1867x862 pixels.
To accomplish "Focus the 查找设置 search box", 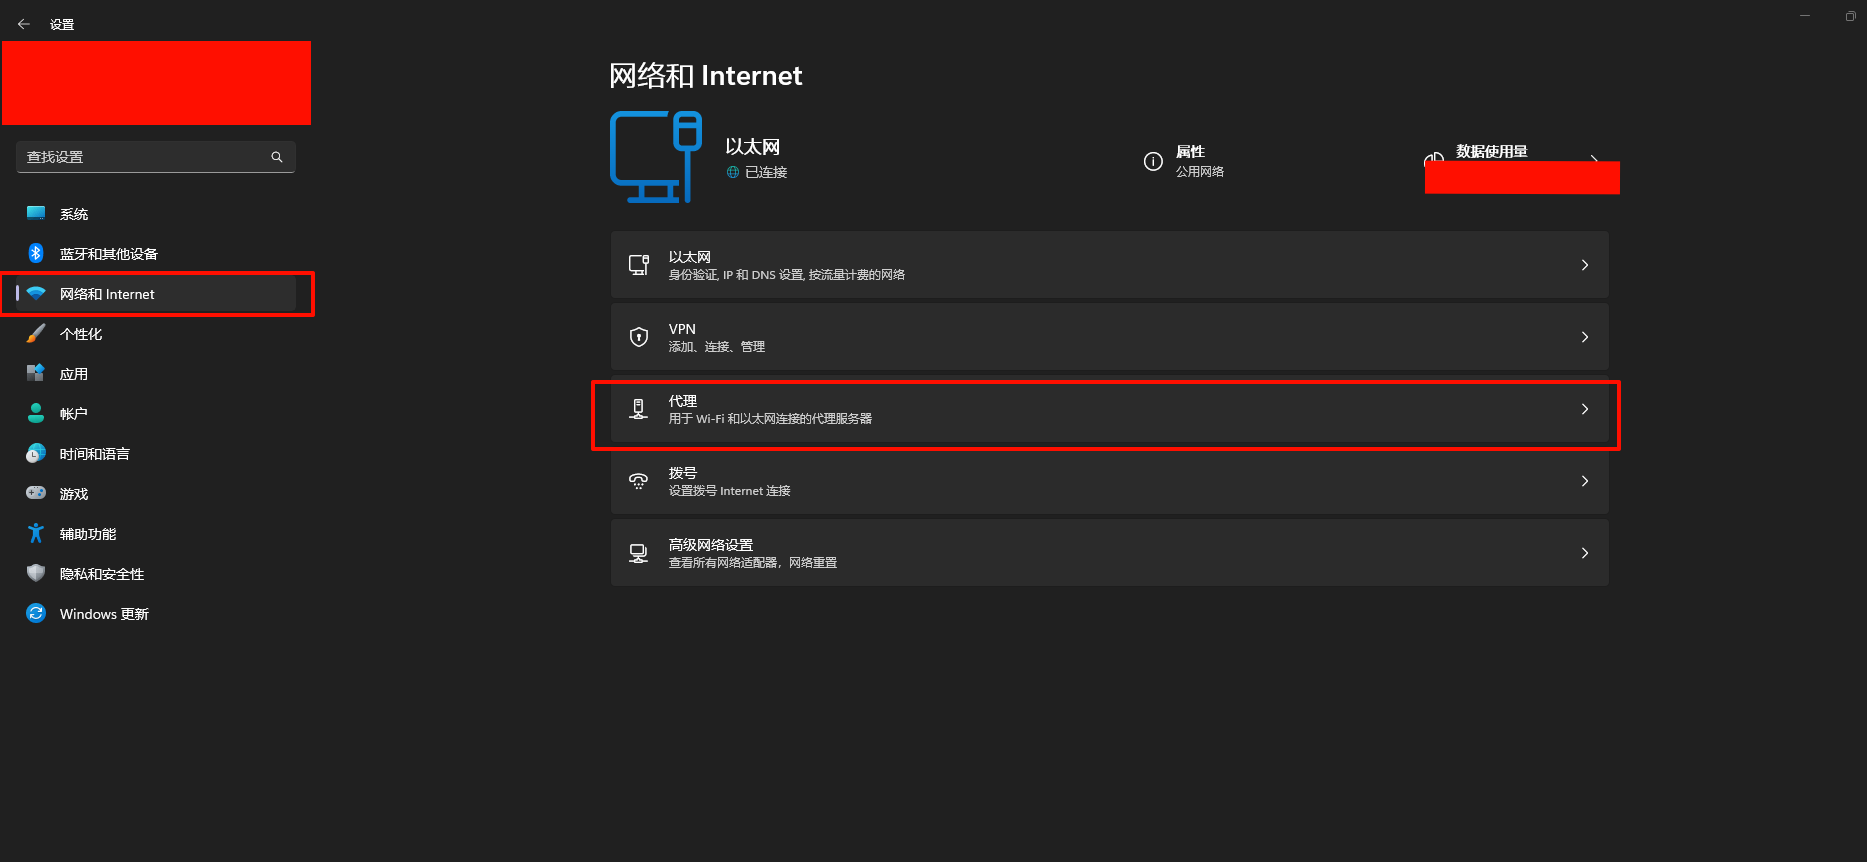I will coord(145,157).
